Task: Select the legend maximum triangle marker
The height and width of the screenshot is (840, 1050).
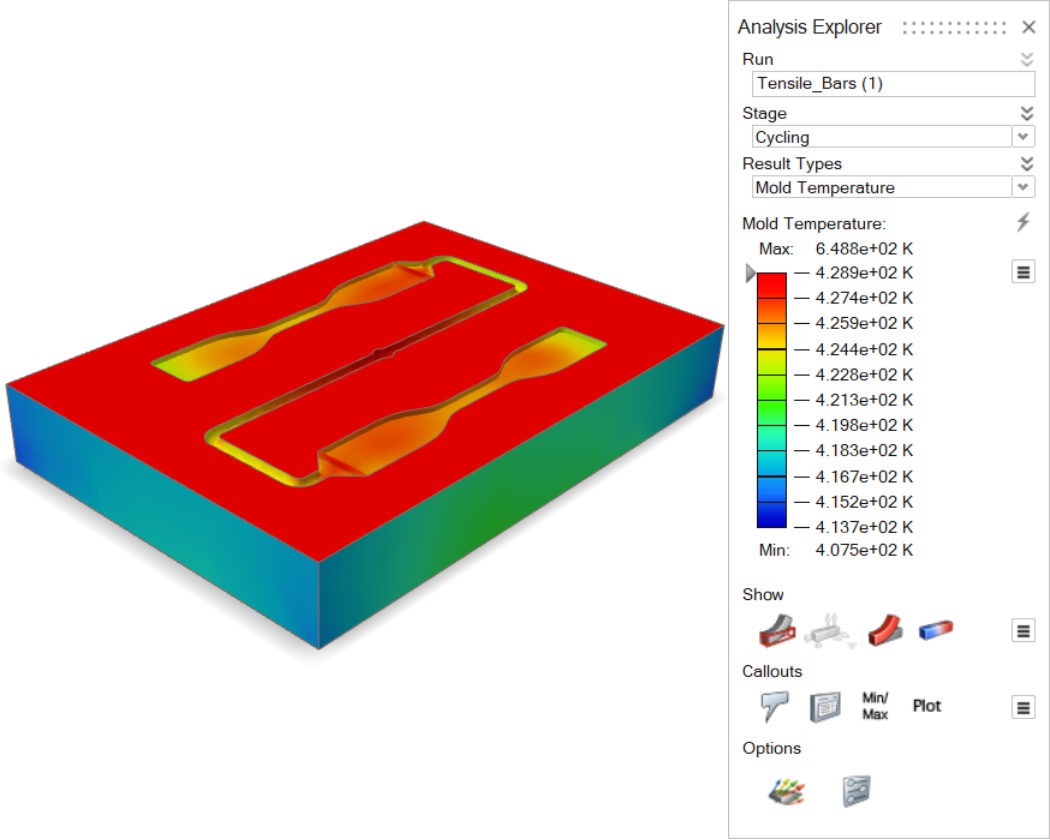Action: click(750, 273)
